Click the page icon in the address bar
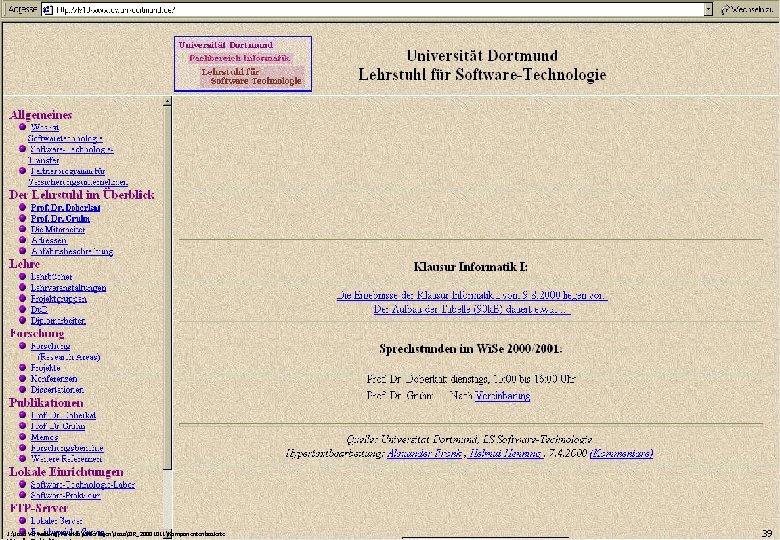Image resolution: width=780 pixels, height=540 pixels. pyautogui.click(x=48, y=9)
